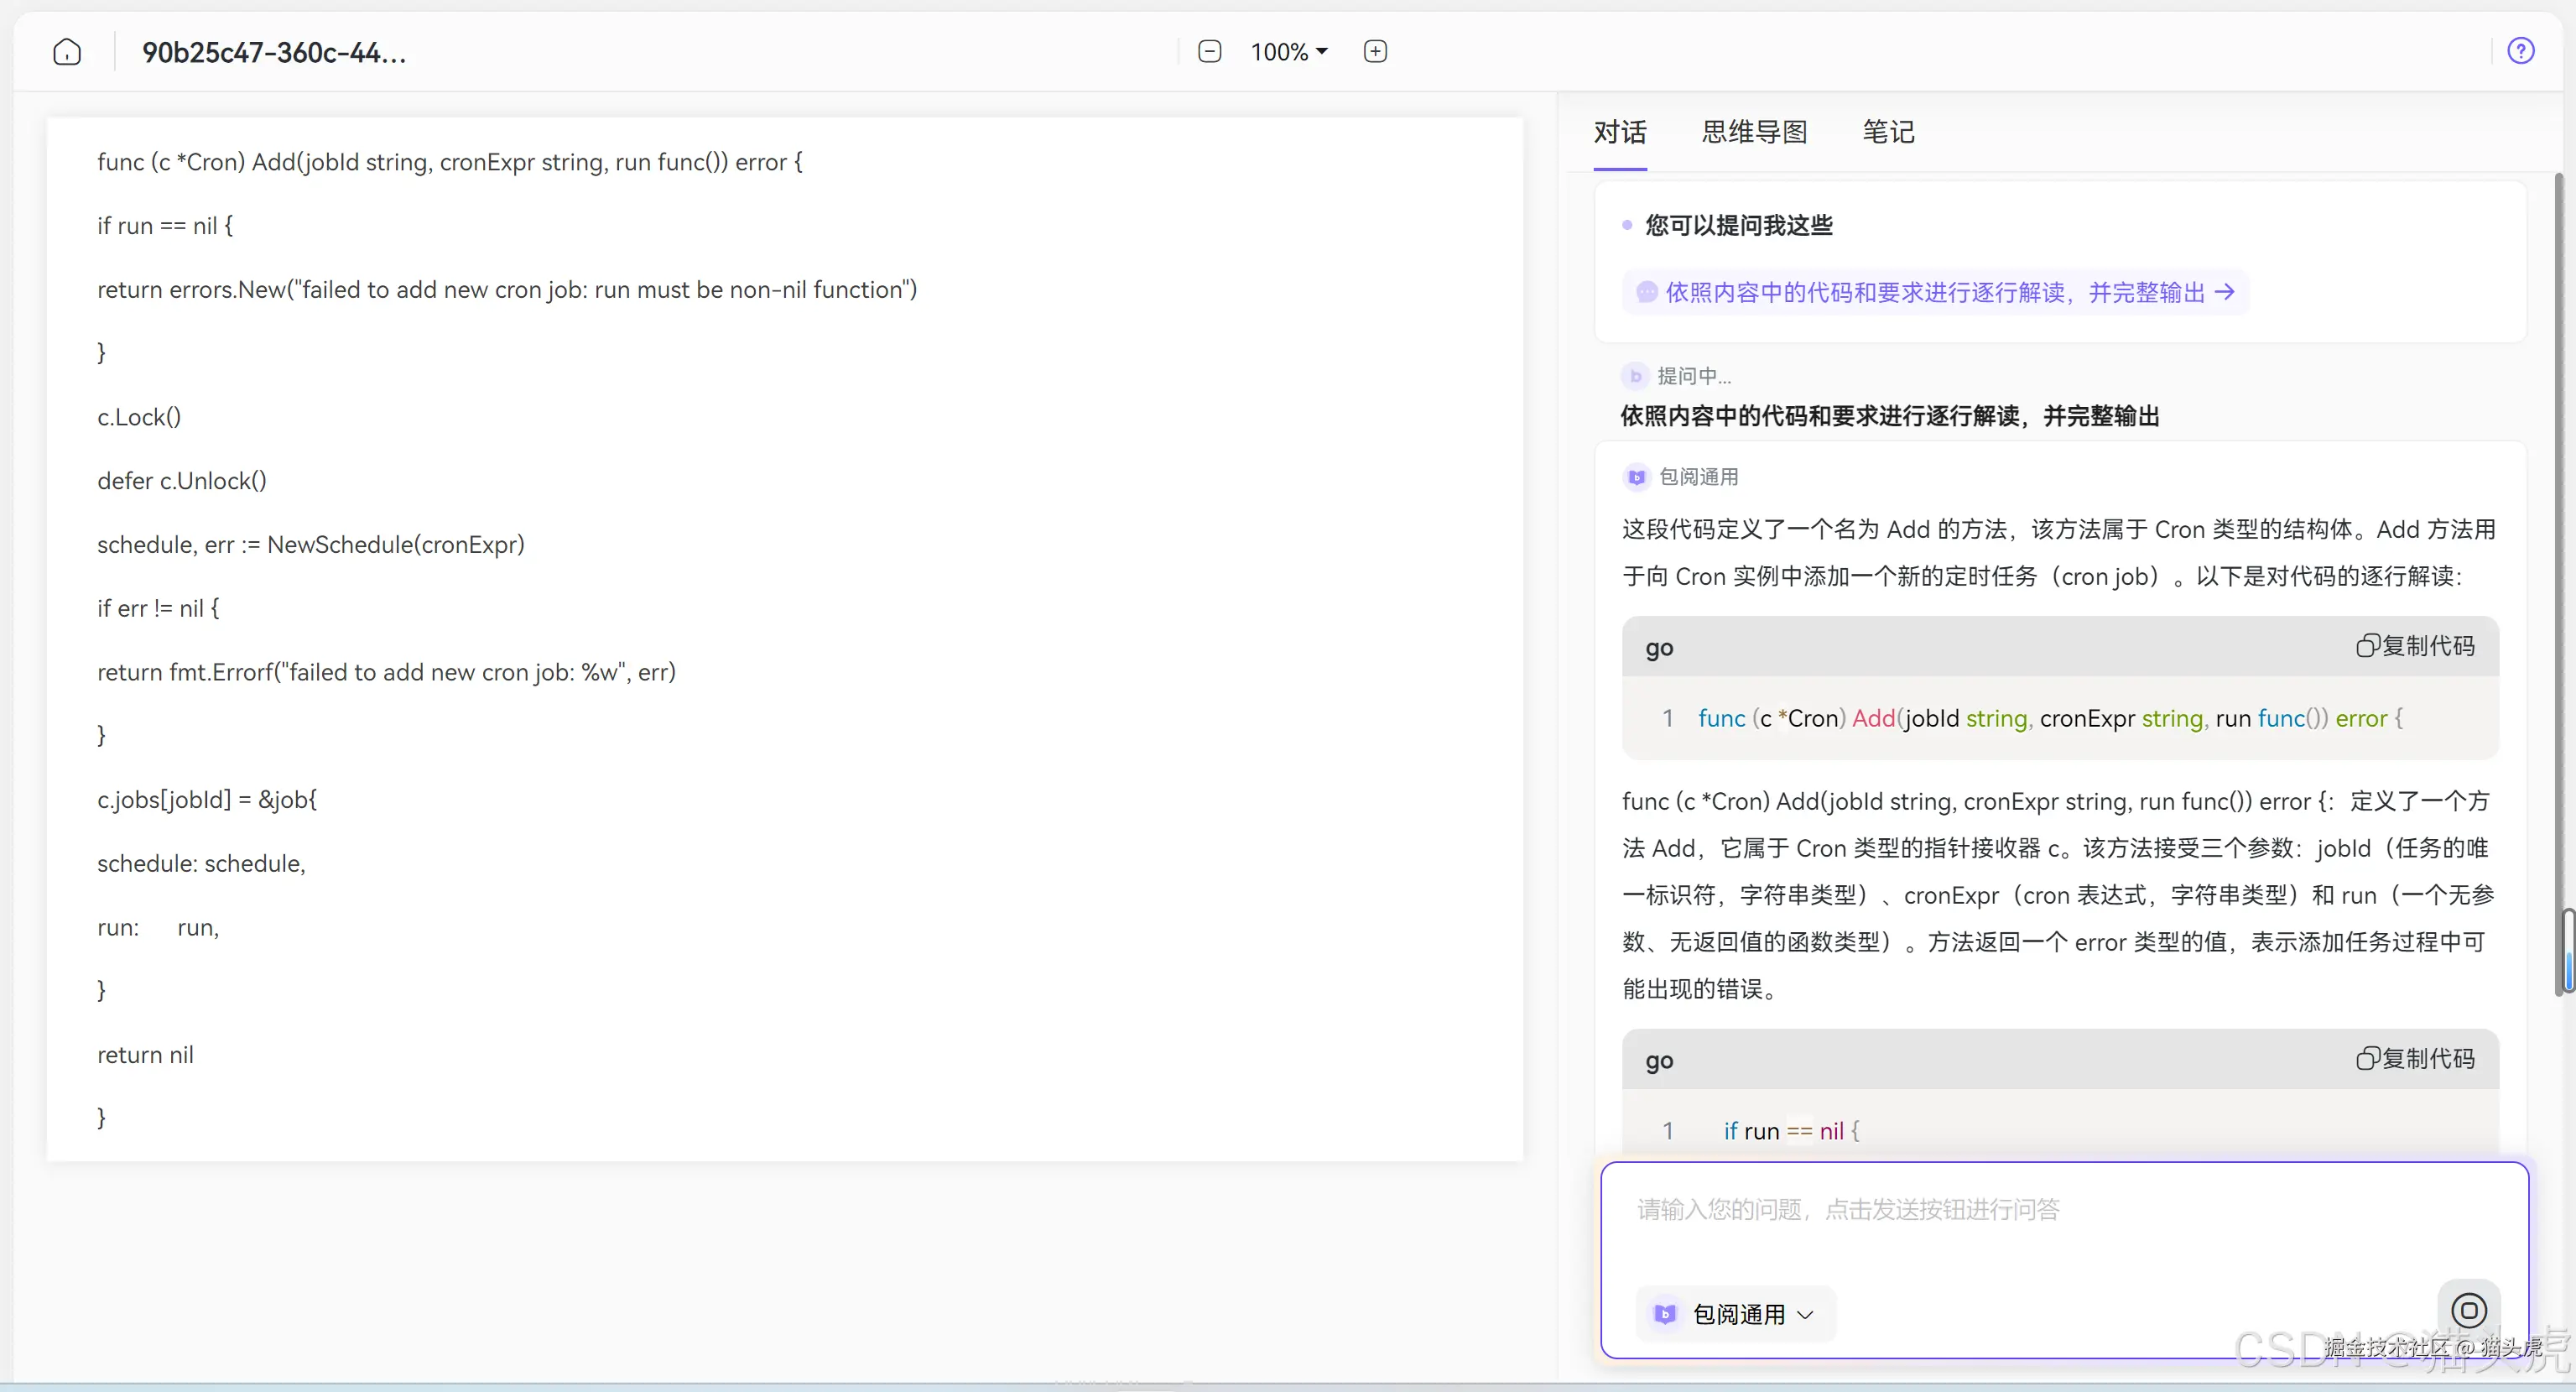The width and height of the screenshot is (2576, 1392).
Task: Click copy icon on first go code block
Action: pyautogui.click(x=2366, y=647)
